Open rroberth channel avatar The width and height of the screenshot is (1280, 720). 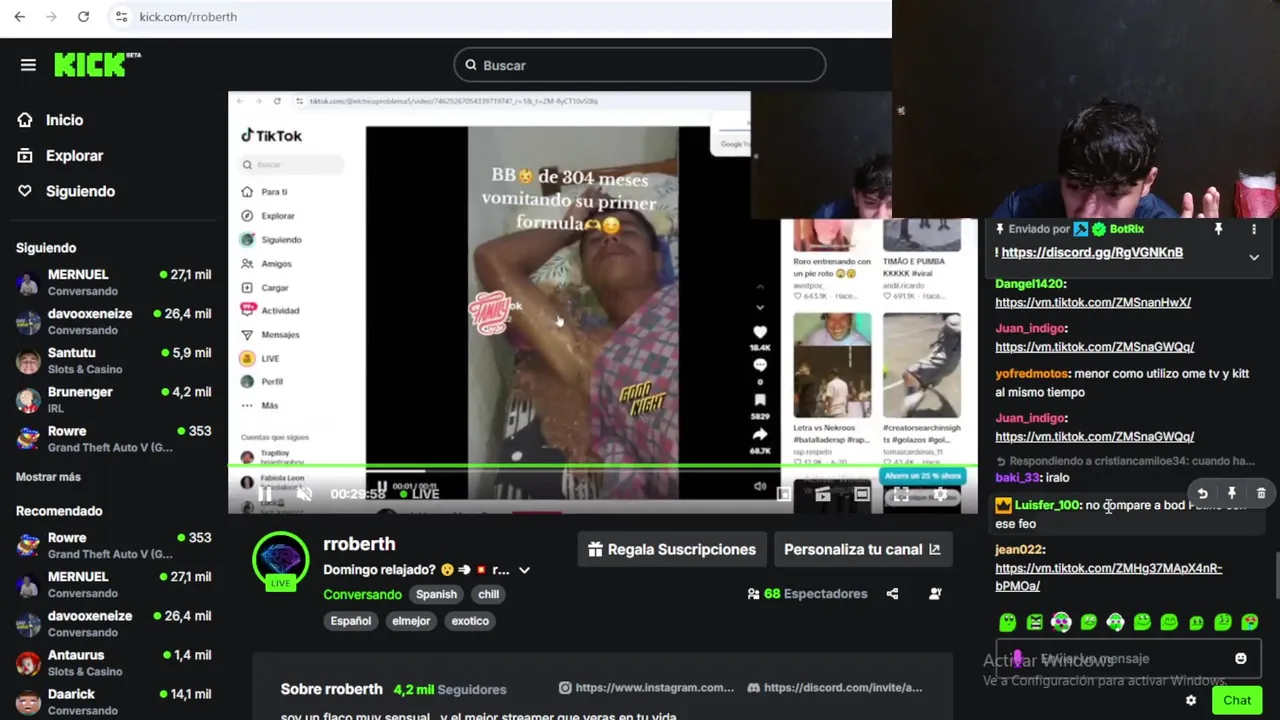click(281, 560)
